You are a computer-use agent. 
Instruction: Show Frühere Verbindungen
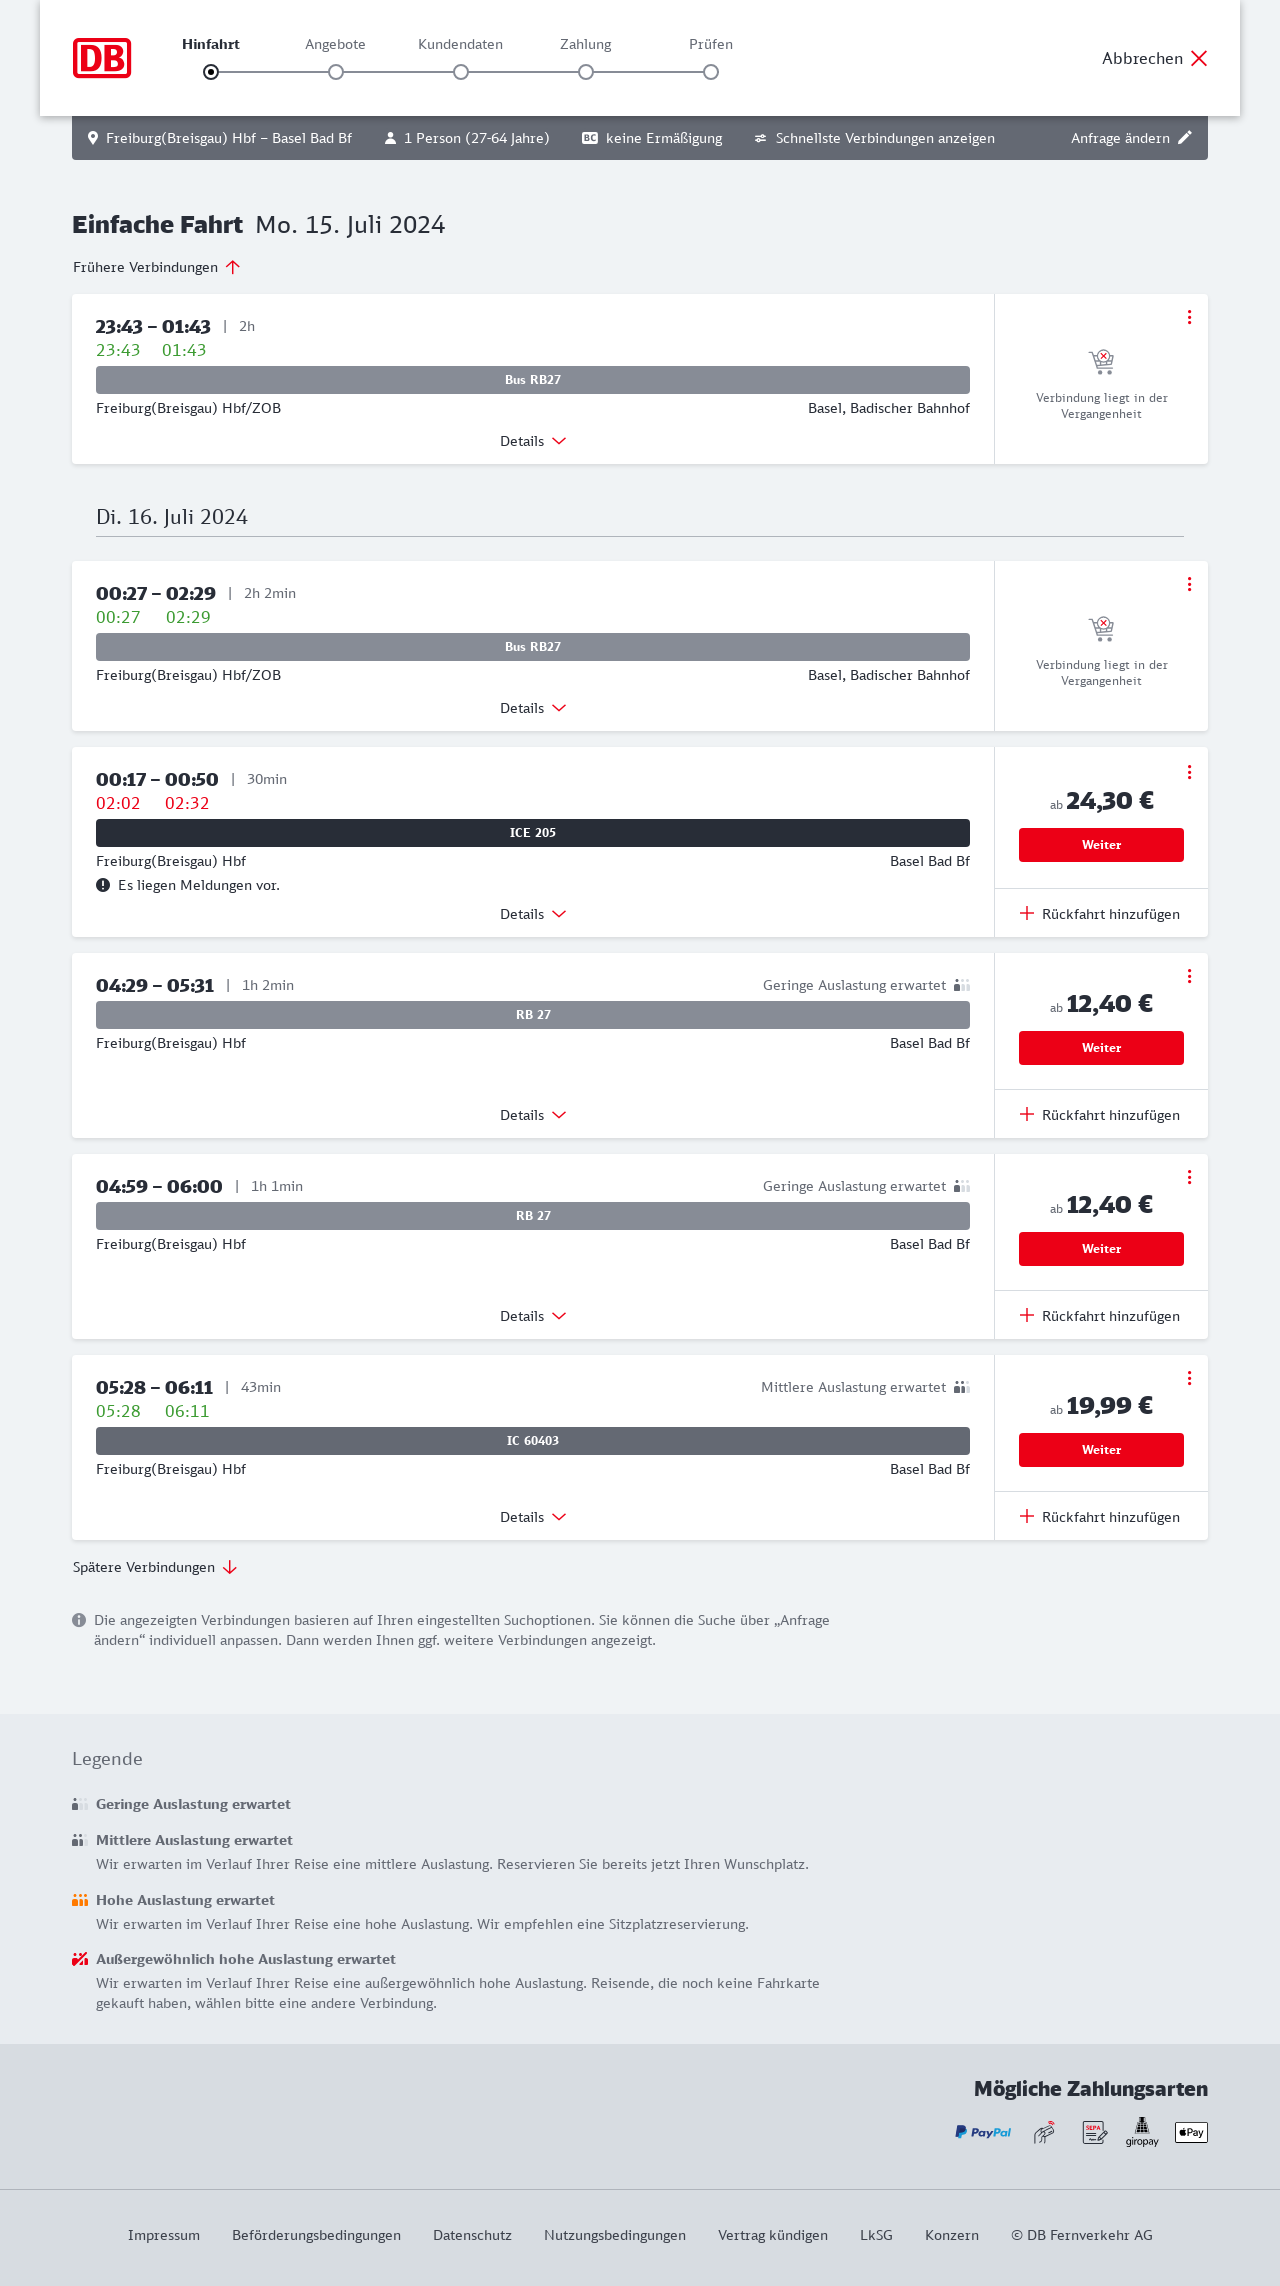[157, 267]
